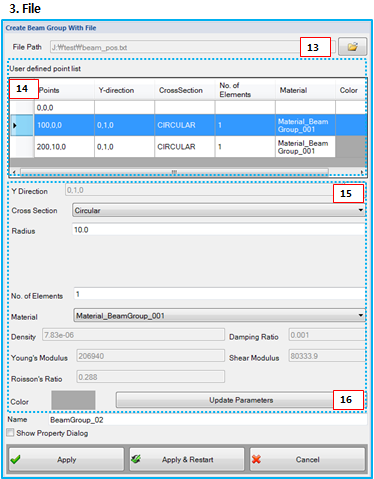
Task: Click the Radius input field
Action: point(219,230)
